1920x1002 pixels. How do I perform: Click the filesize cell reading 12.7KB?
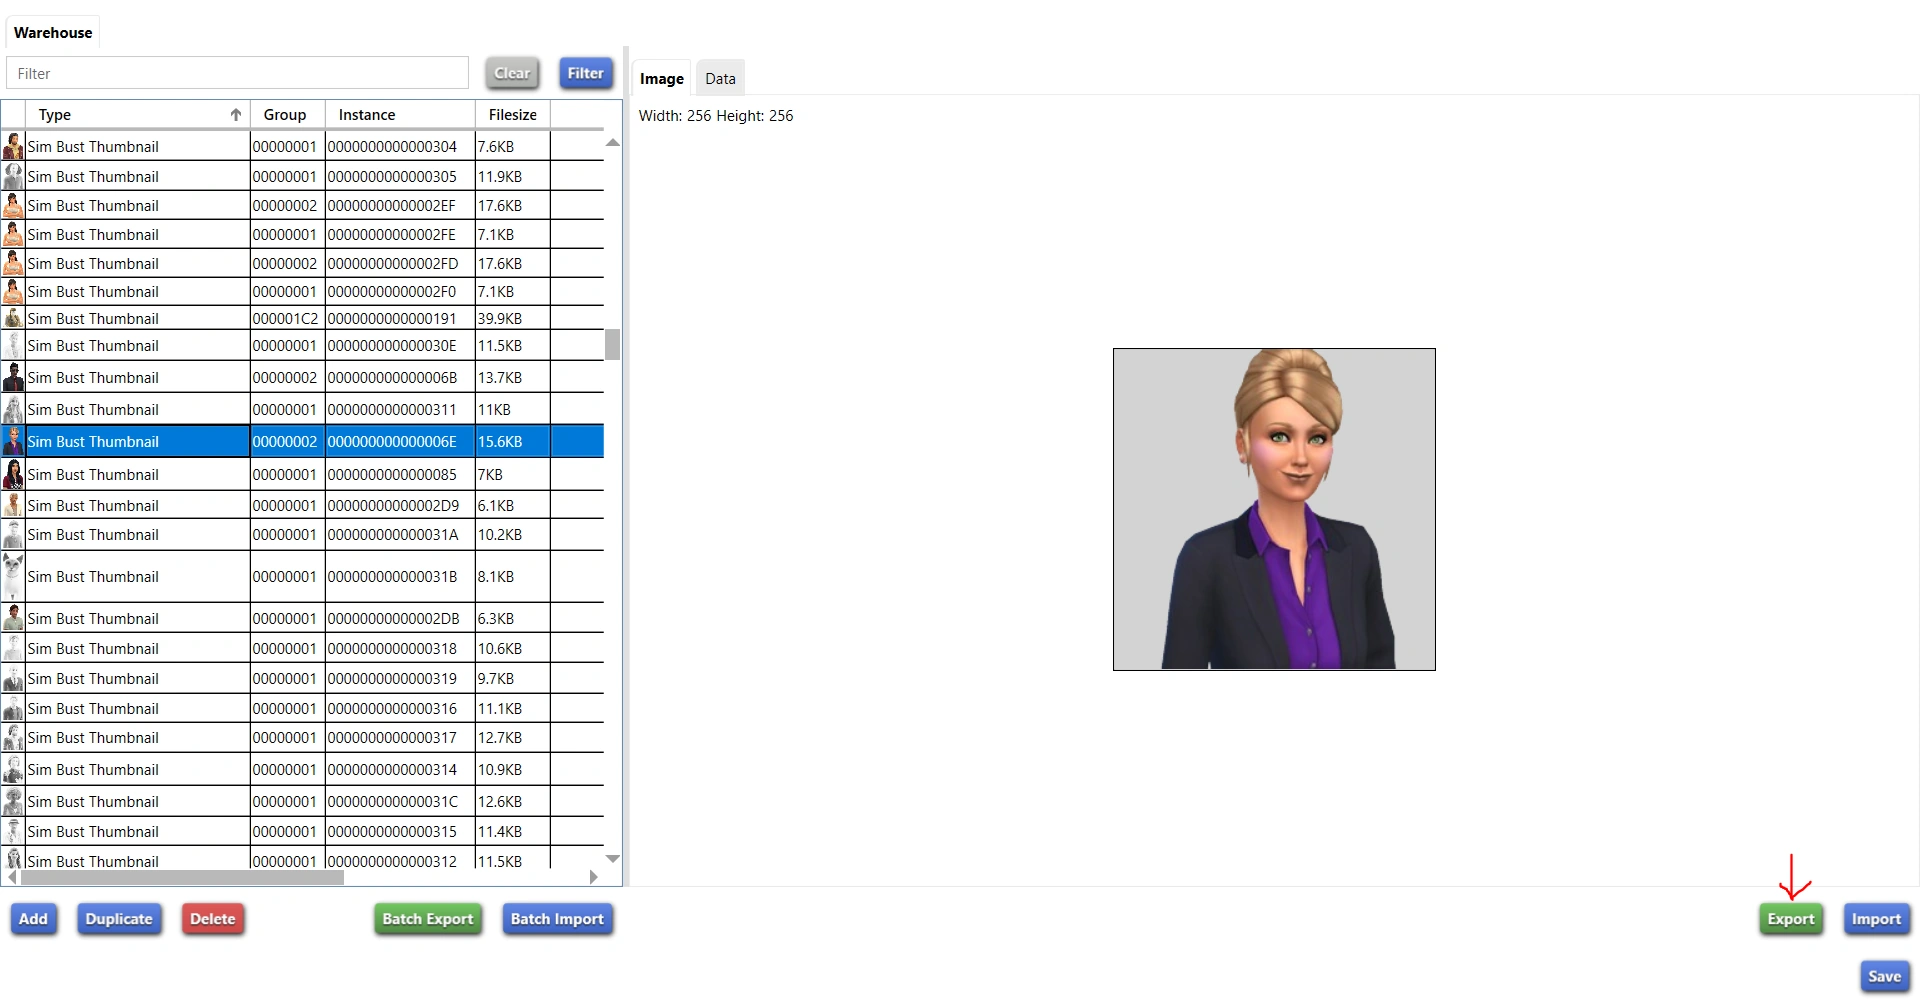click(513, 737)
